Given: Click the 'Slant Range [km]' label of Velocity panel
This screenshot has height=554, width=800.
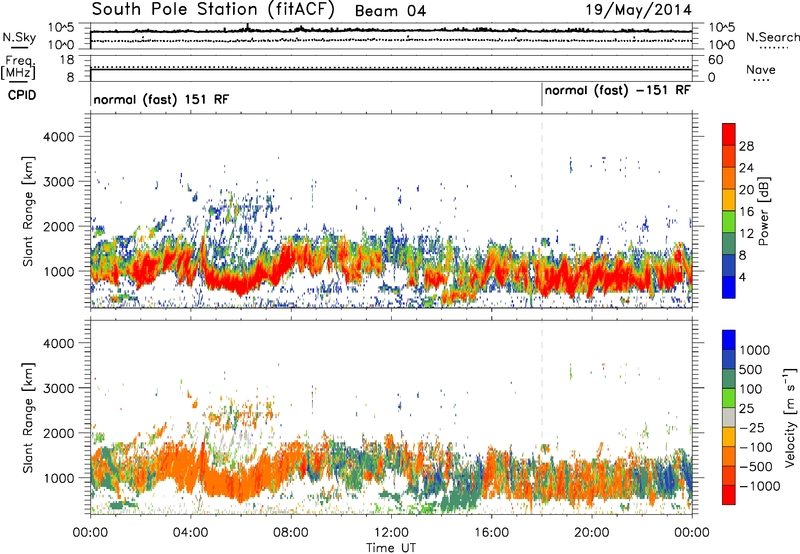Looking at the screenshot, I should (28, 418).
